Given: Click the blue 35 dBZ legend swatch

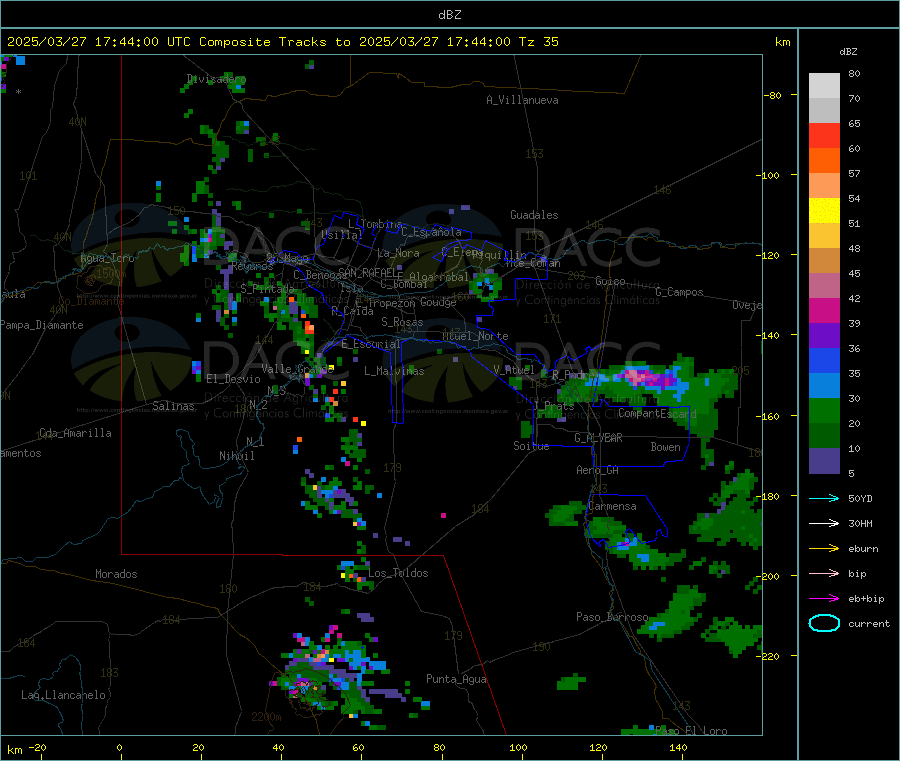Looking at the screenshot, I should tap(824, 360).
